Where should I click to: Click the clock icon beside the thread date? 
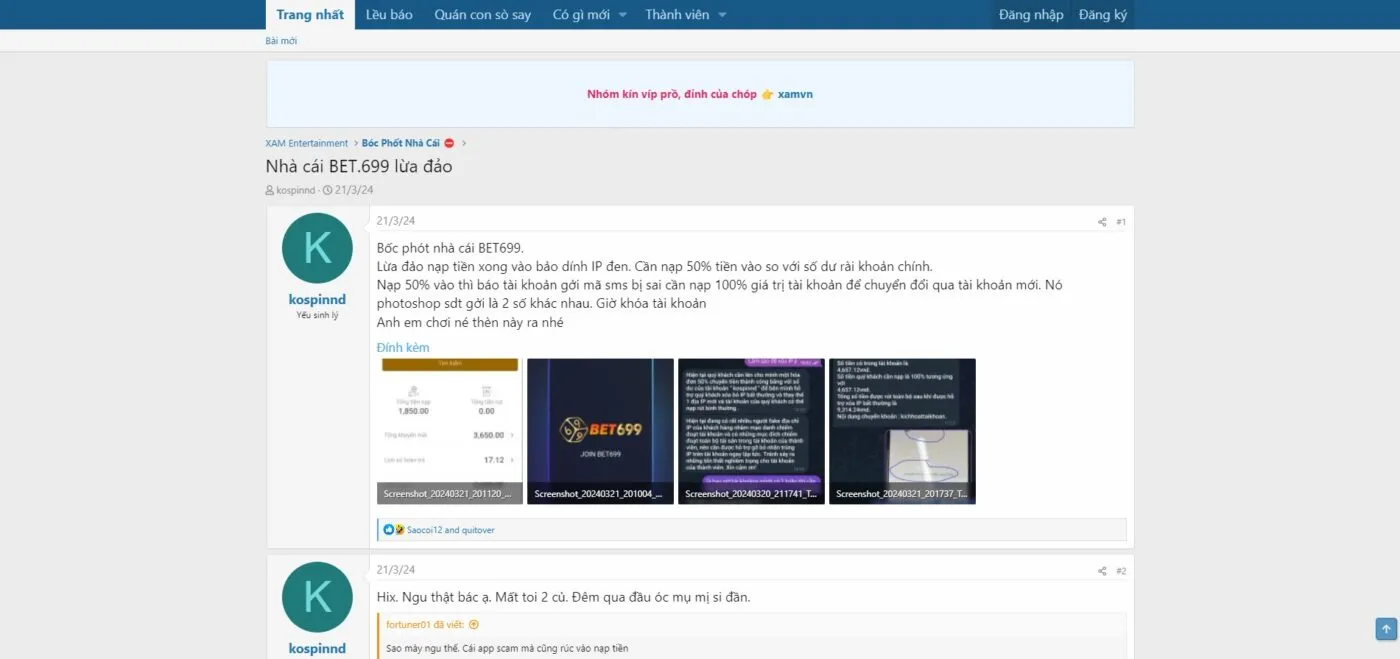[x=328, y=190]
